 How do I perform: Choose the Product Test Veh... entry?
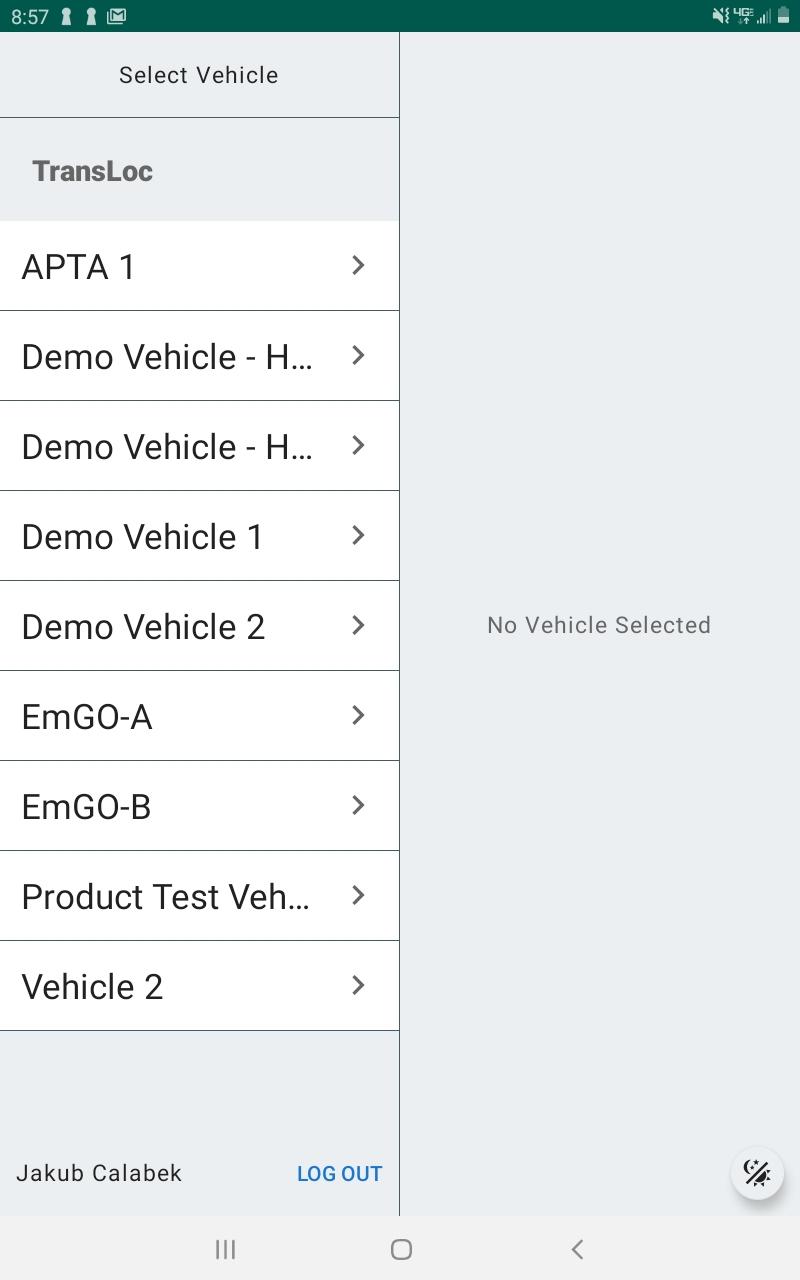pyautogui.click(x=199, y=896)
